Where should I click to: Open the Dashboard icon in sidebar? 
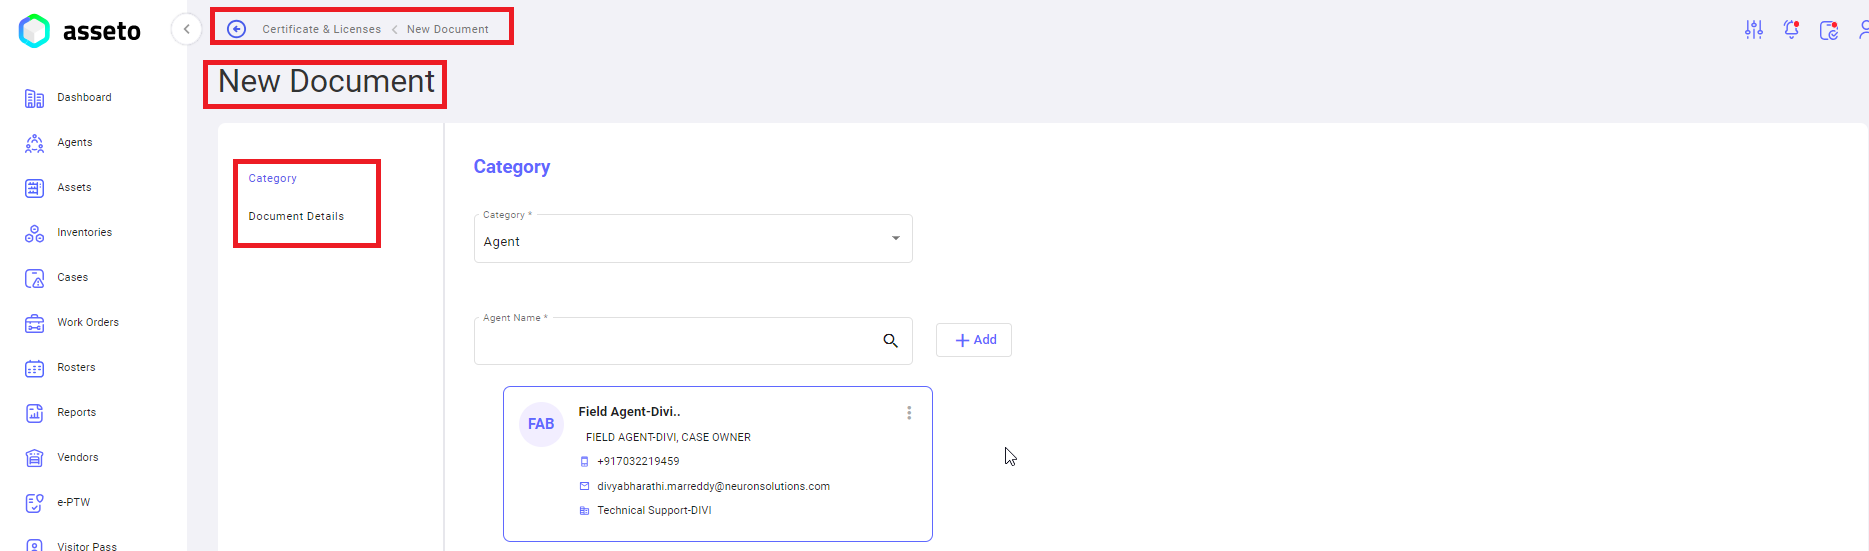click(34, 98)
